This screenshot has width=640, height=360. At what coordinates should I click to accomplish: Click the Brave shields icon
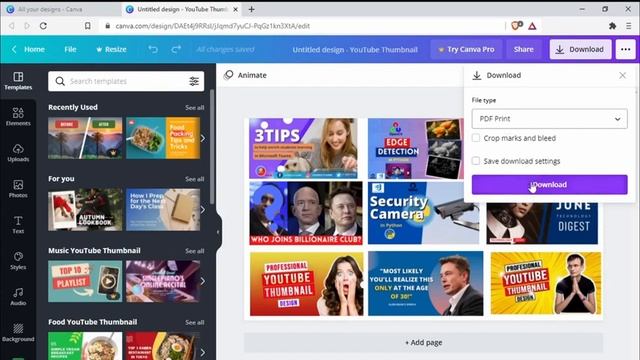(516, 26)
